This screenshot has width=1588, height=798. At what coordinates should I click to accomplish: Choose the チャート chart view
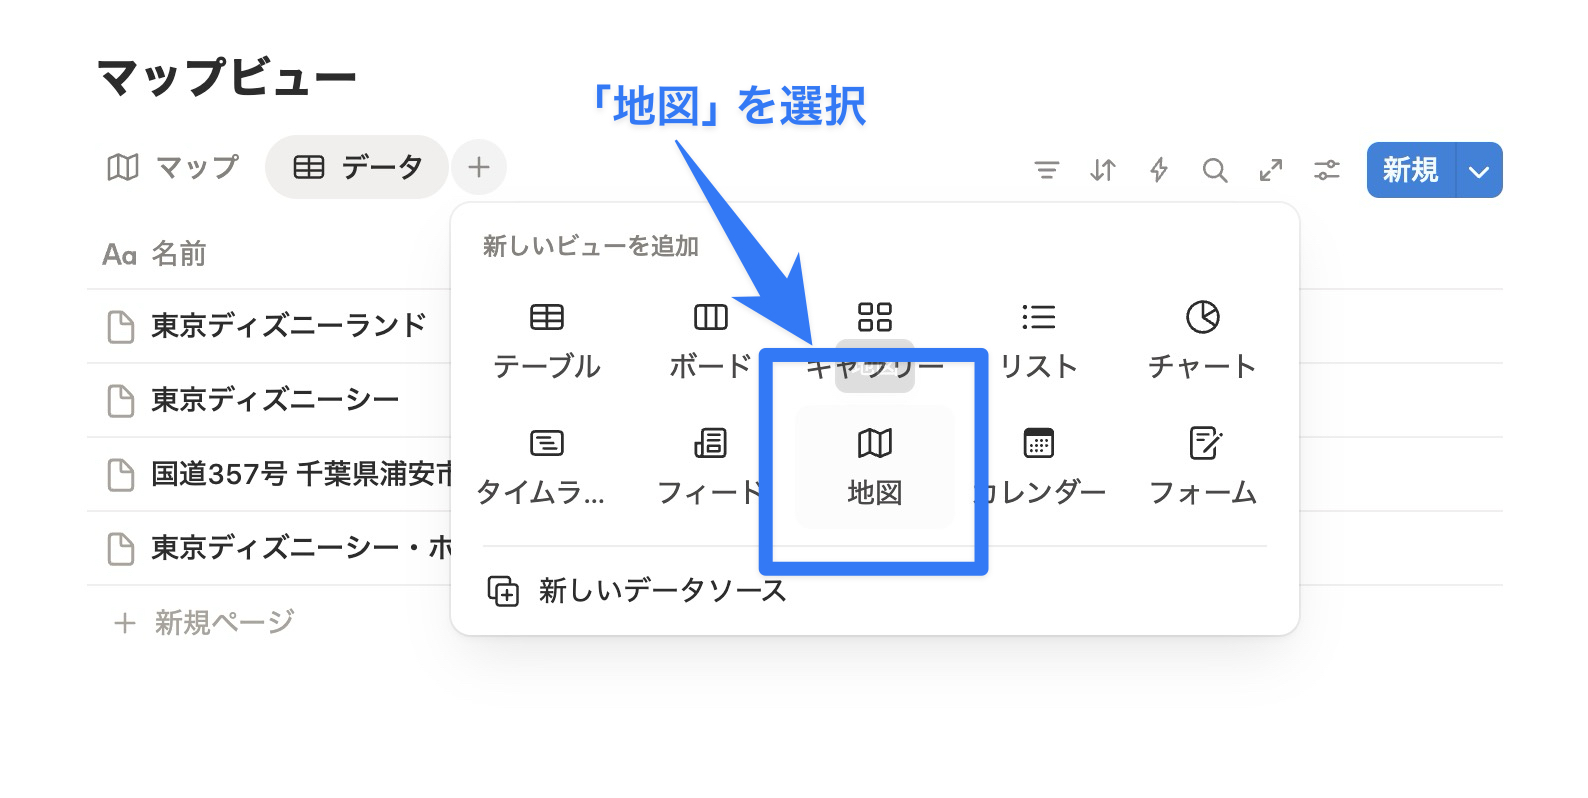coord(1202,341)
